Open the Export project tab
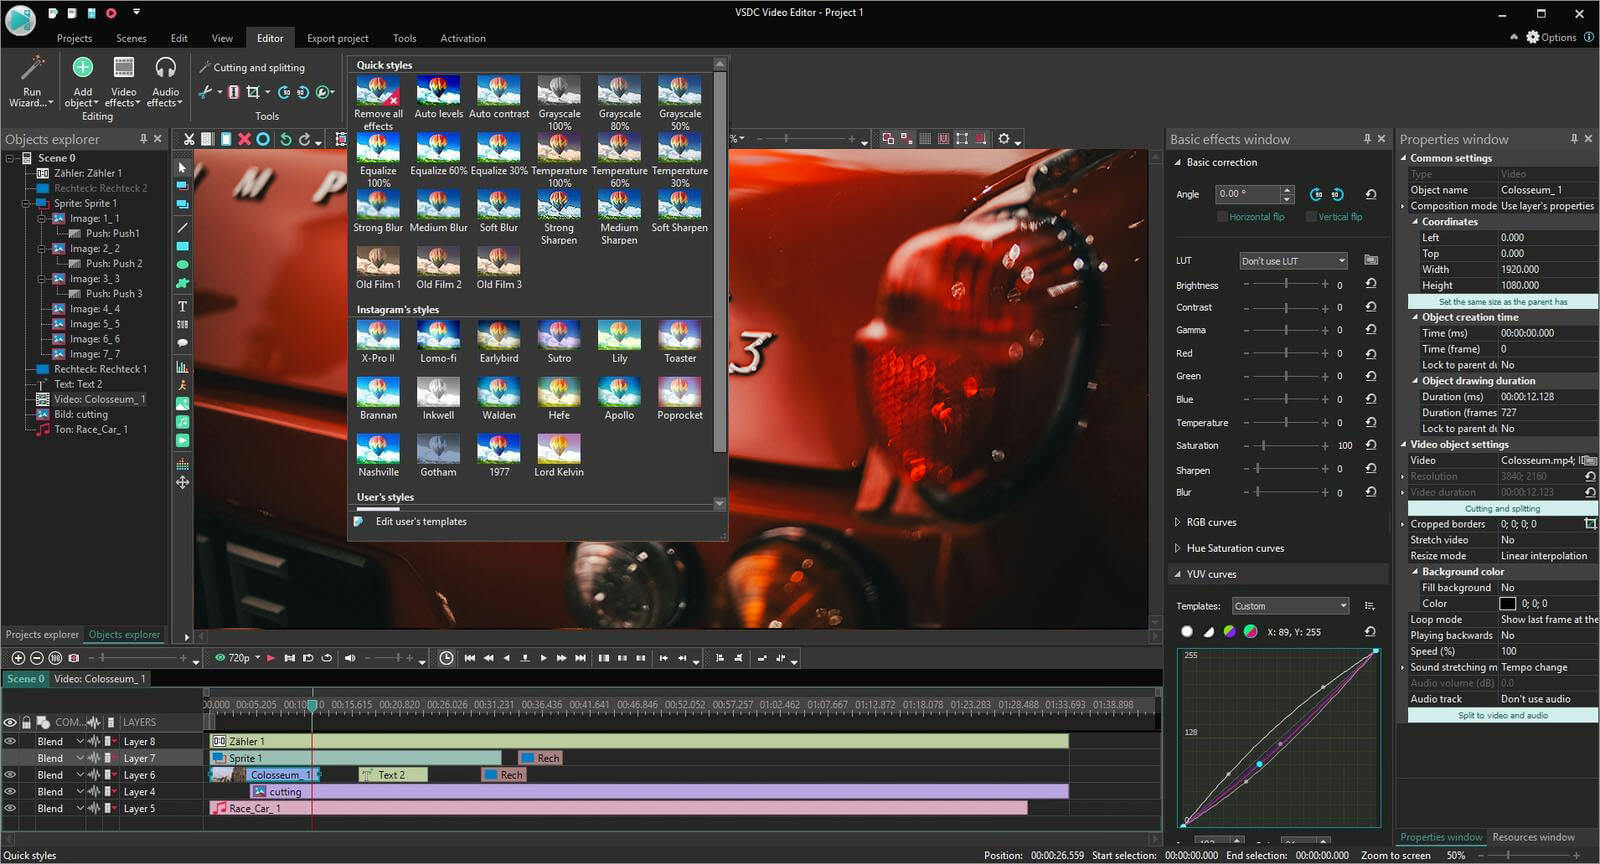 (337, 38)
